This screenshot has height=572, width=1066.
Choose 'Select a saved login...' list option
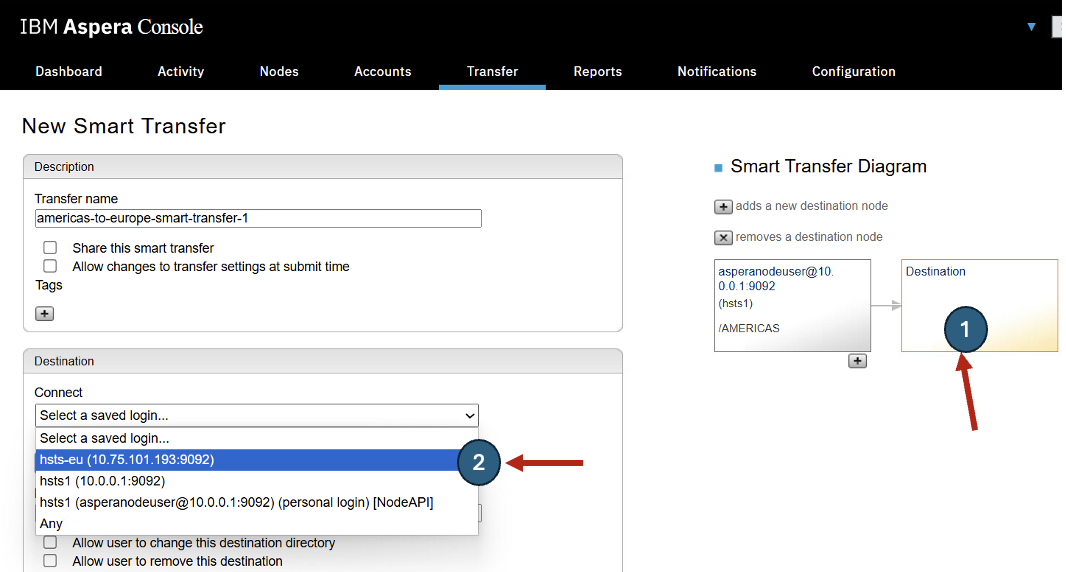pos(257,438)
